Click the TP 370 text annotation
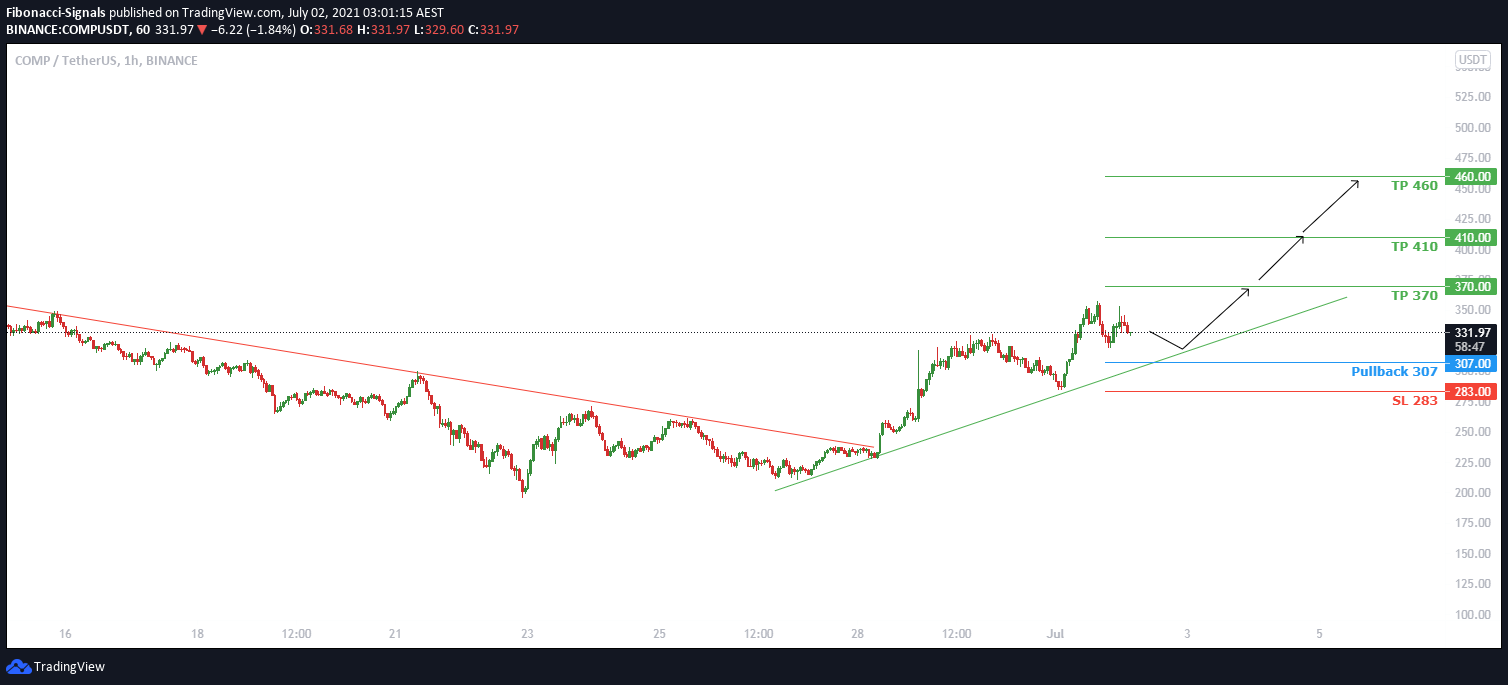 pos(1414,295)
